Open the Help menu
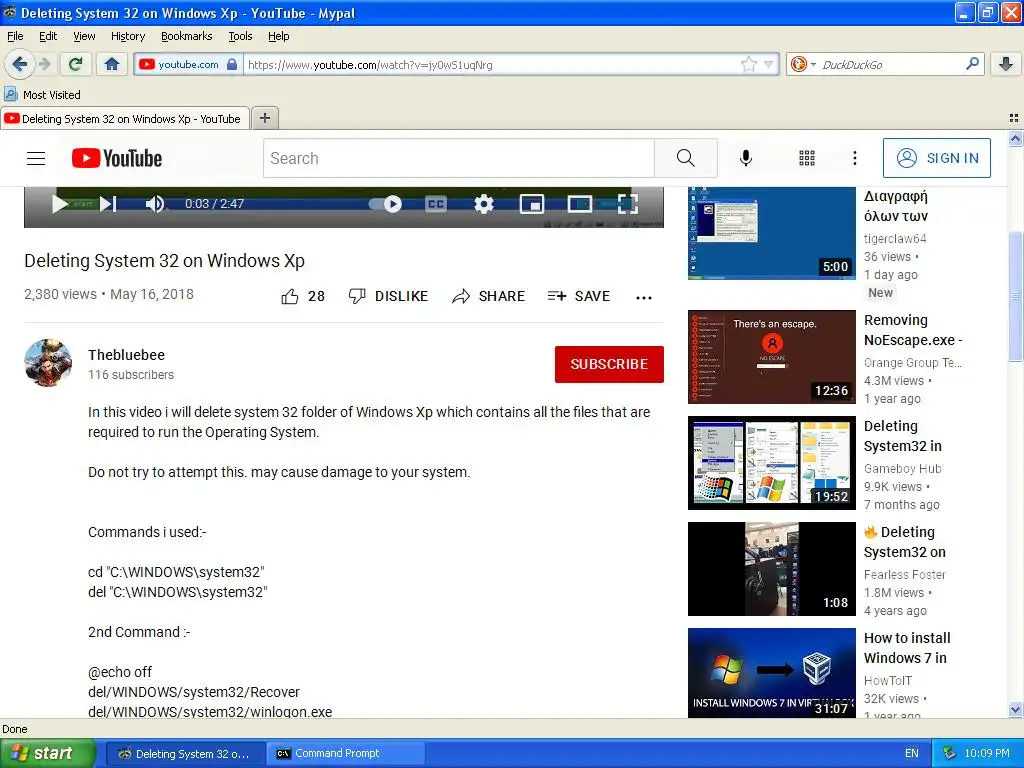1024x768 pixels. [x=279, y=36]
